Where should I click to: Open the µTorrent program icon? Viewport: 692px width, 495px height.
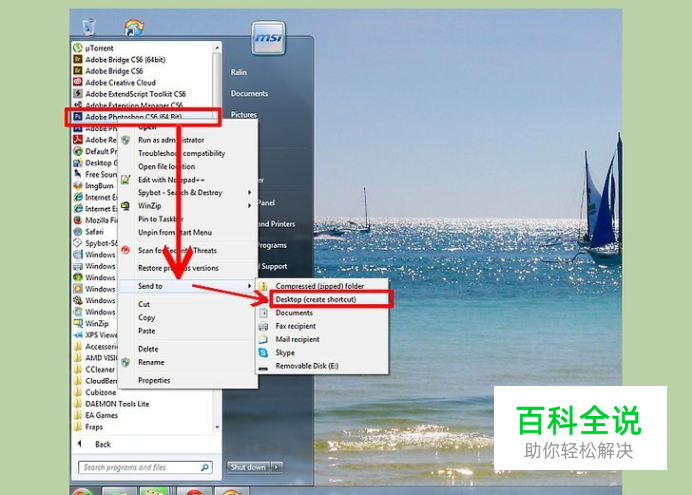pos(78,48)
